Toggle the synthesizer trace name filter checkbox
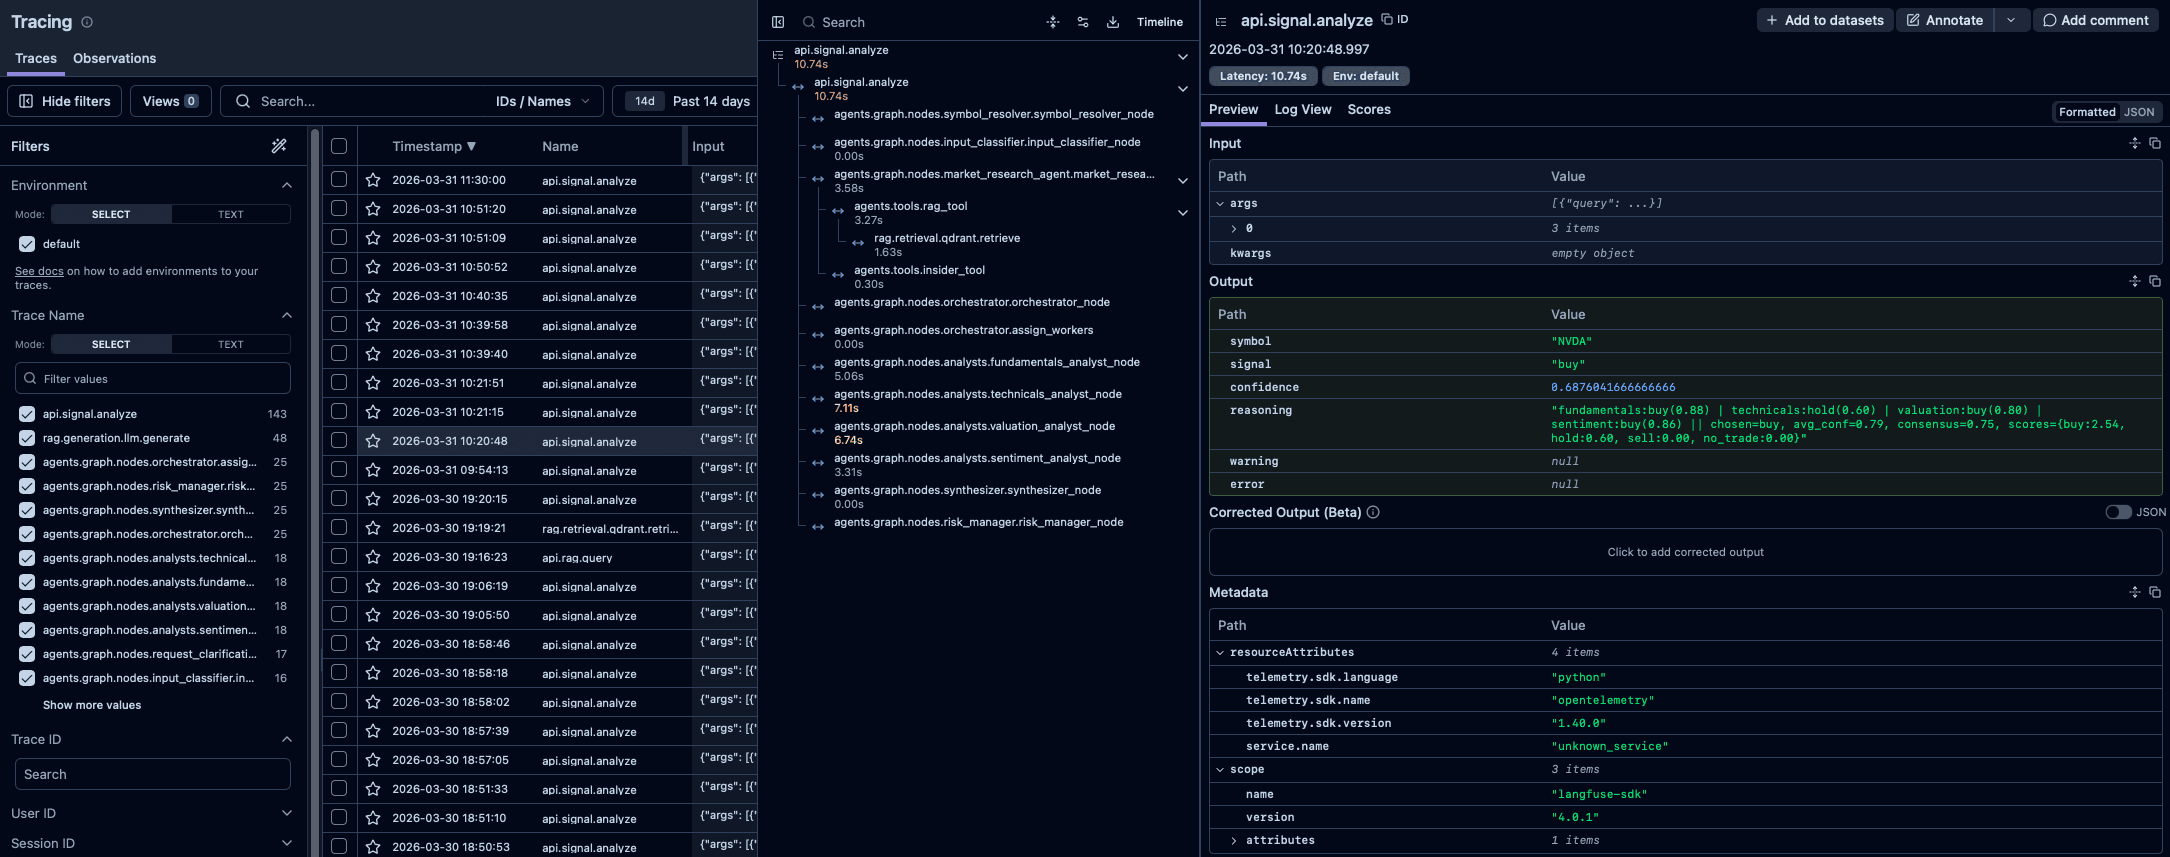Viewport: 2170px width, 857px height. (x=27, y=510)
